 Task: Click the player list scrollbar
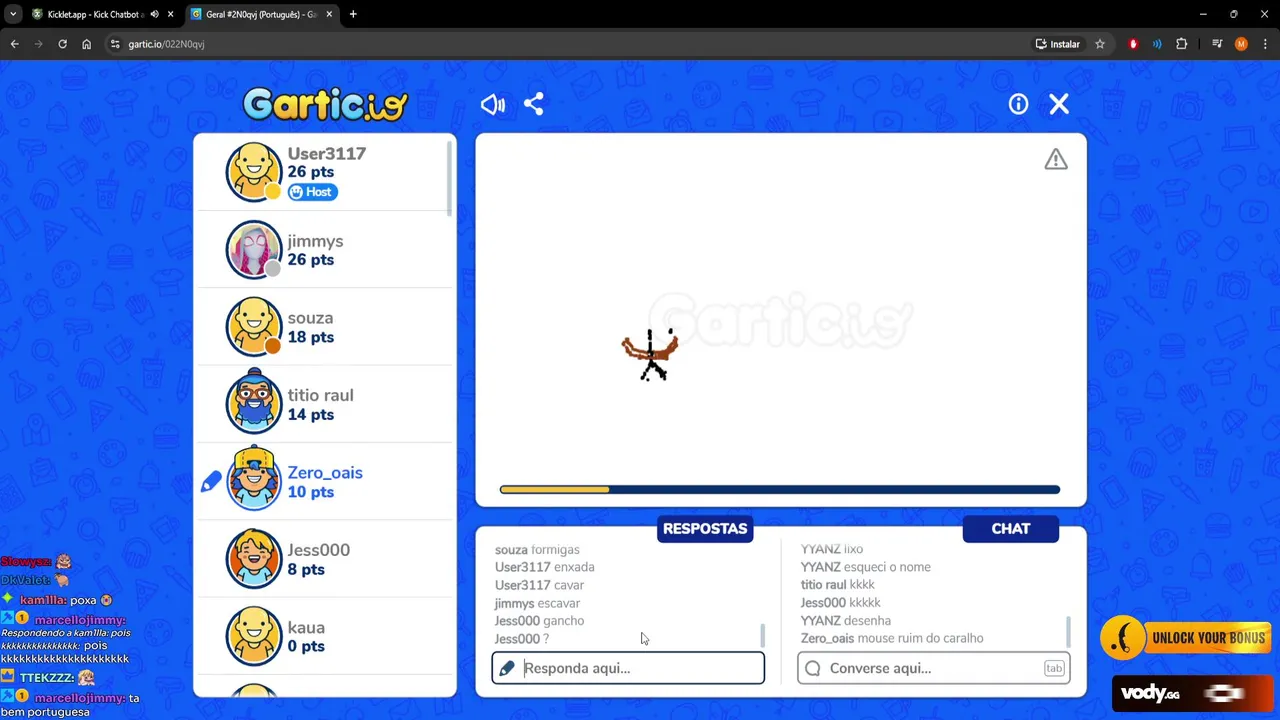pos(450,178)
